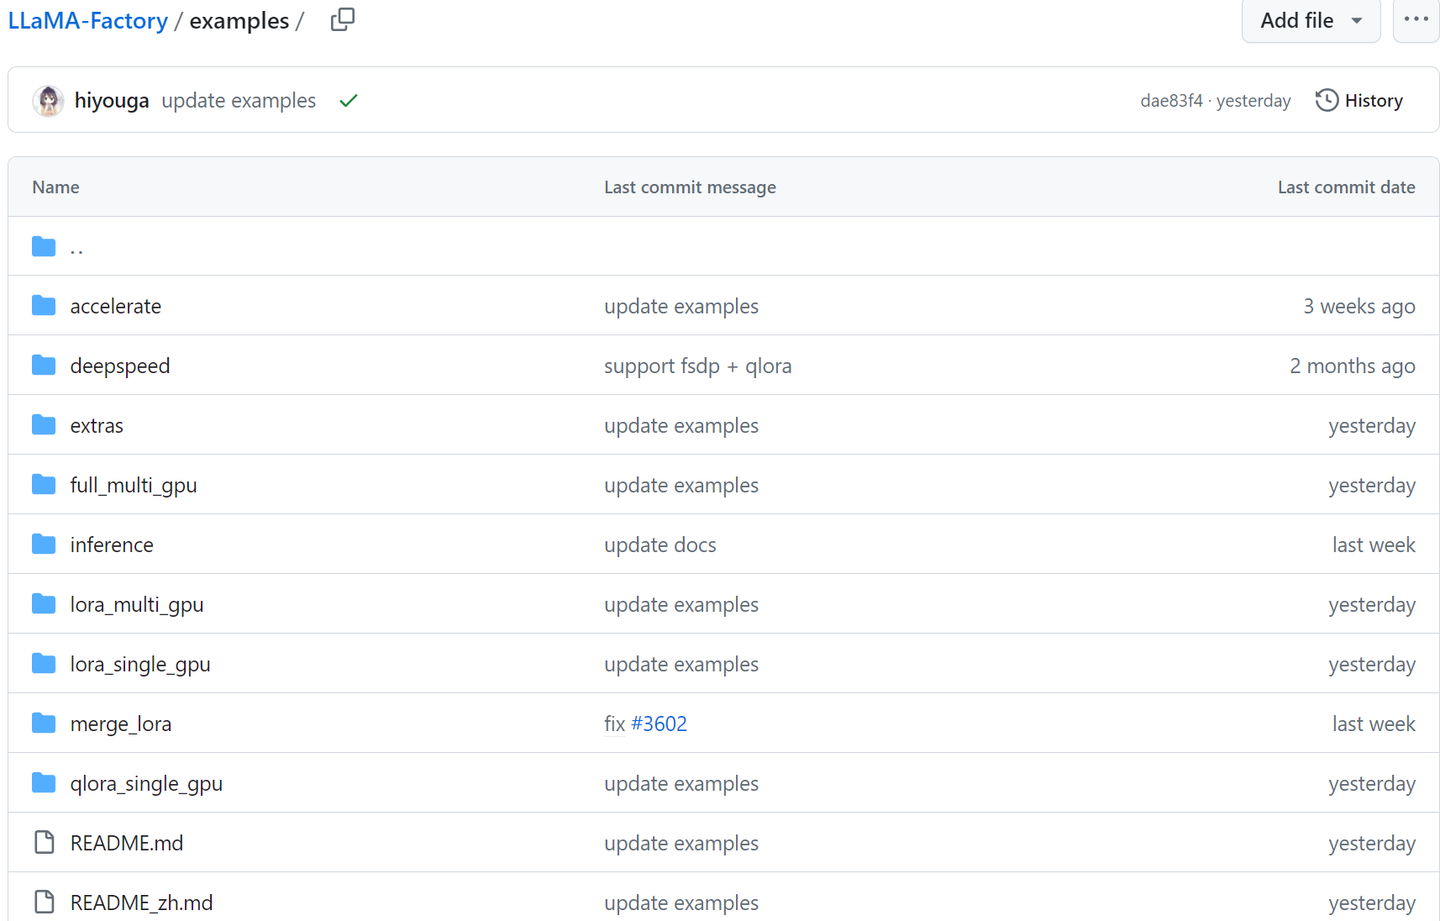Open the extras folder
Viewport: 1440px width, 921px height.
(x=97, y=426)
